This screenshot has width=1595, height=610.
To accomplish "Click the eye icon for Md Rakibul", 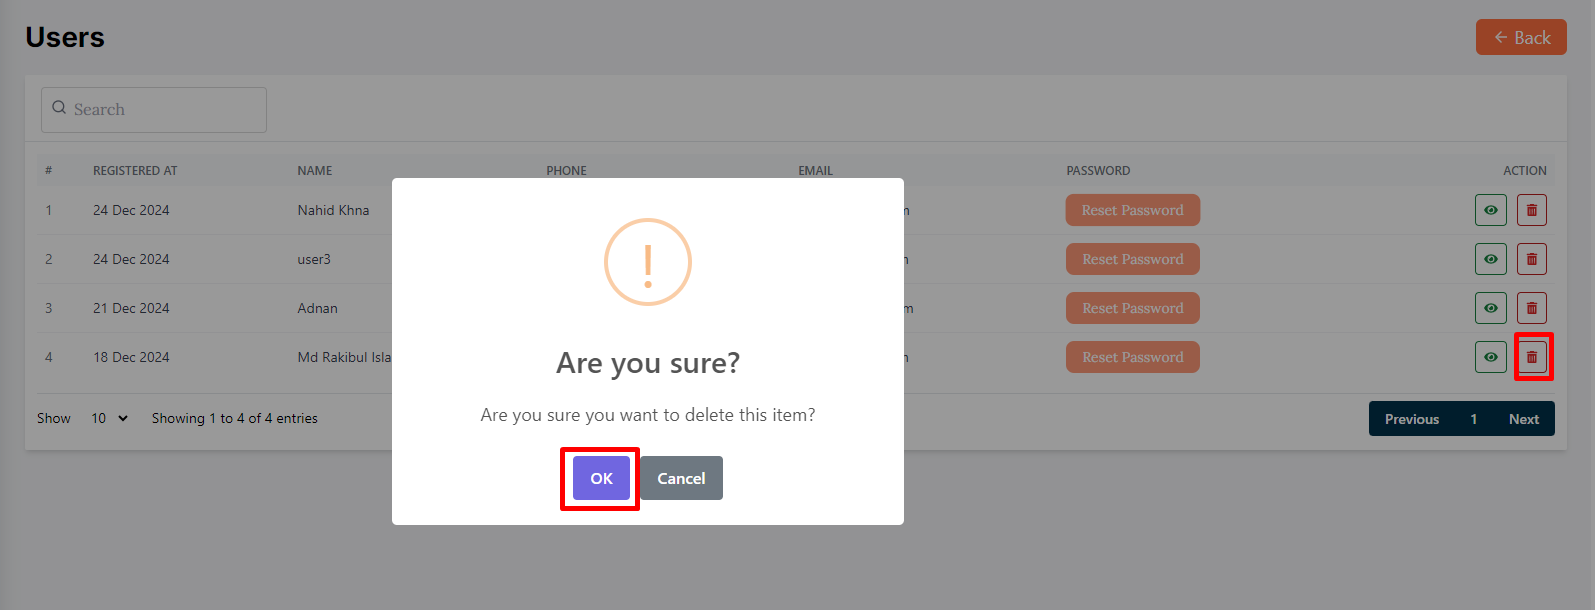I will click(1490, 357).
